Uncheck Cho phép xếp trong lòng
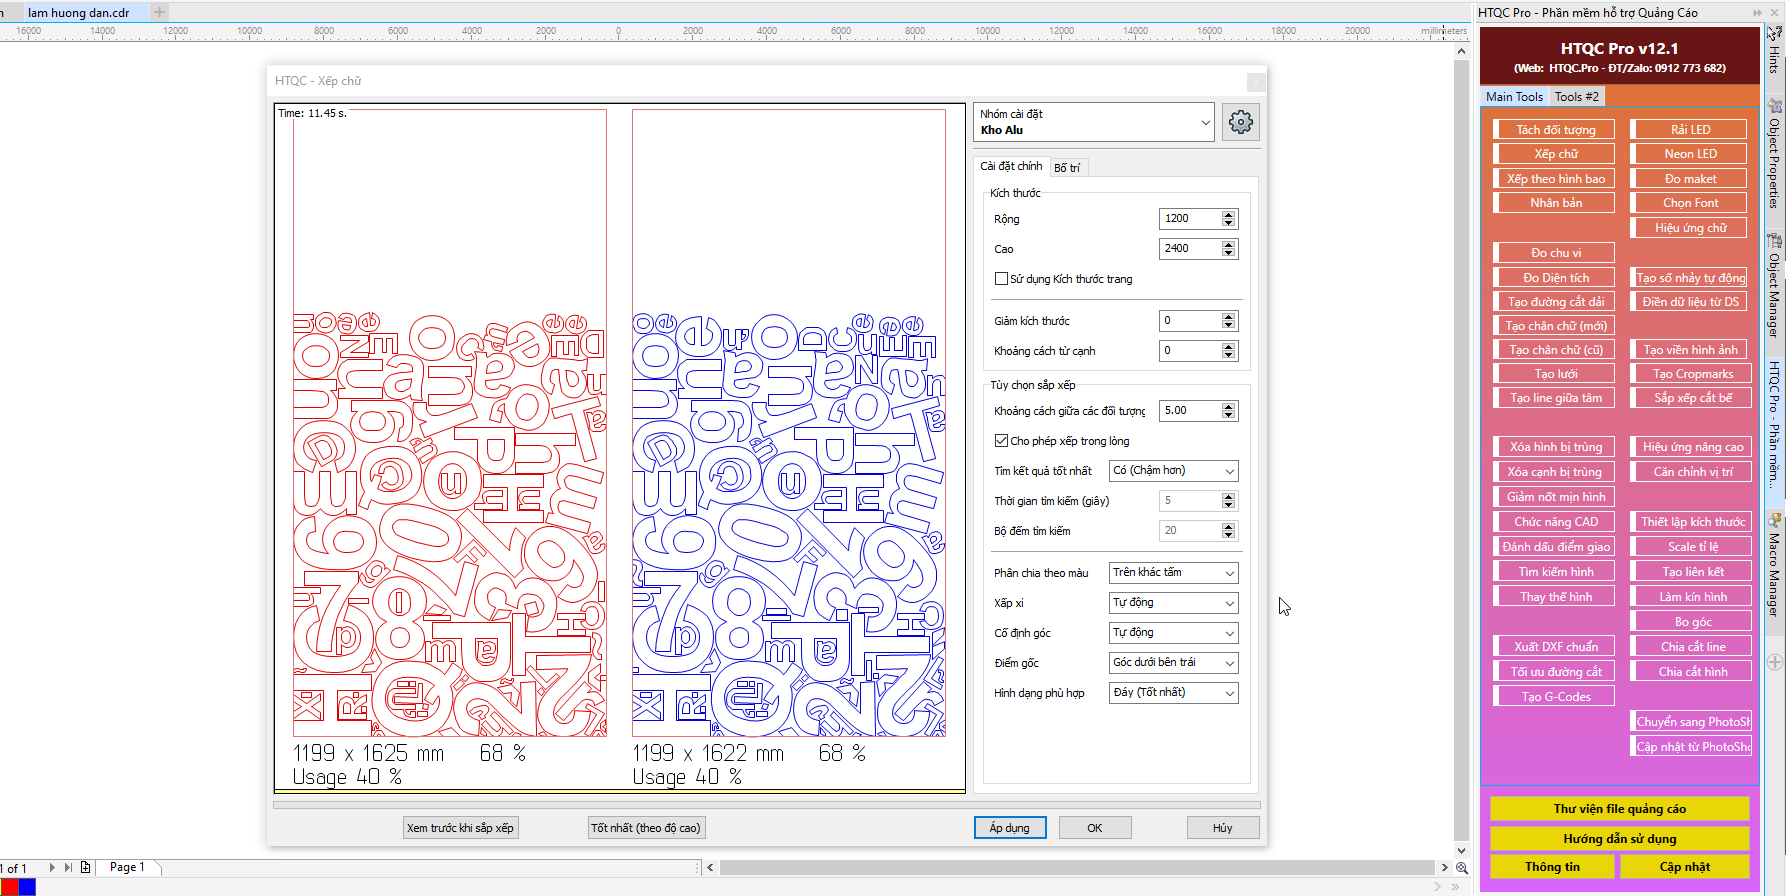 coord(1001,441)
